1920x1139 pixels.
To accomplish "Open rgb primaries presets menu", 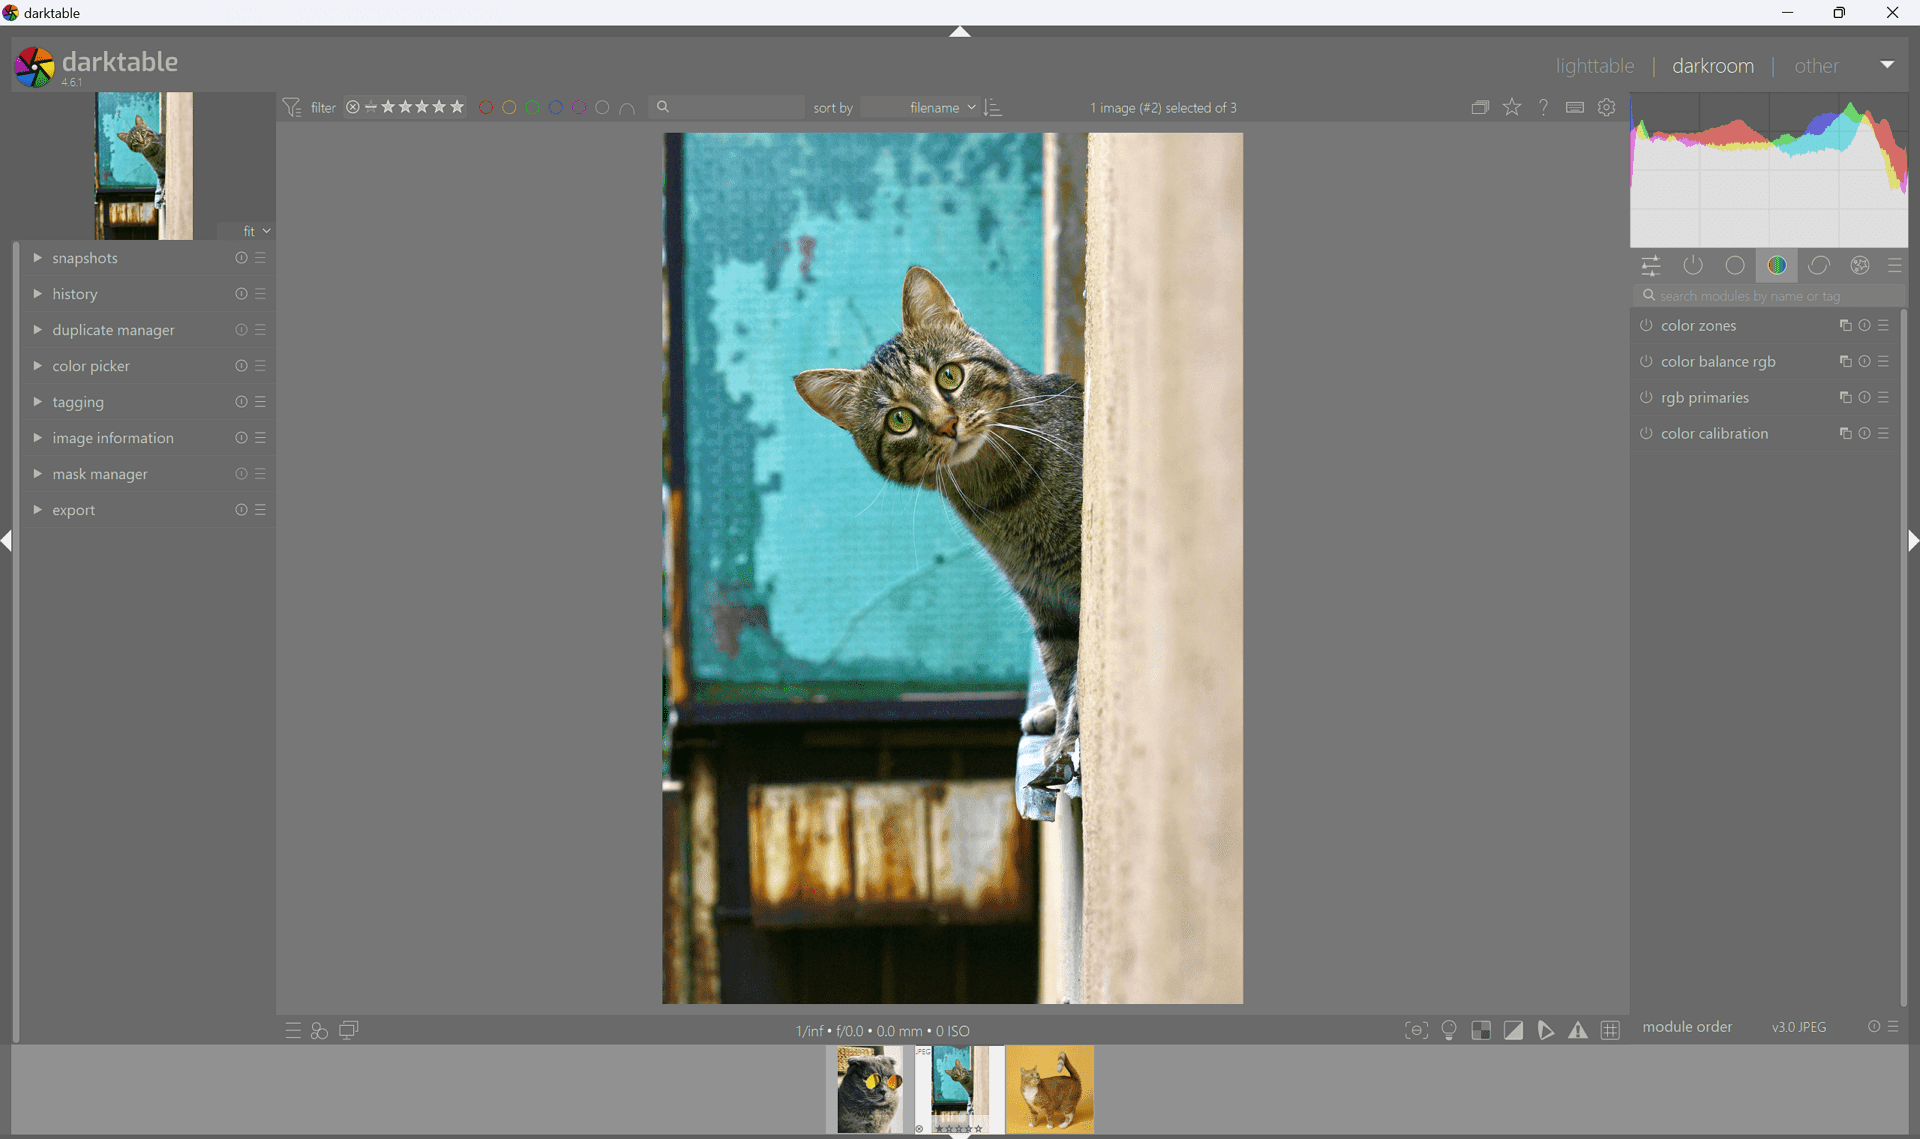I will (x=1884, y=398).
